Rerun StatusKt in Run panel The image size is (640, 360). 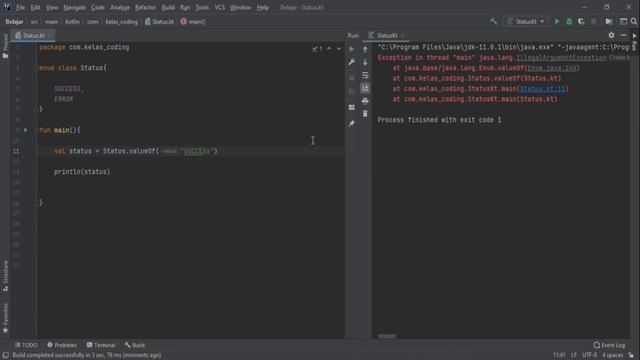point(351,49)
